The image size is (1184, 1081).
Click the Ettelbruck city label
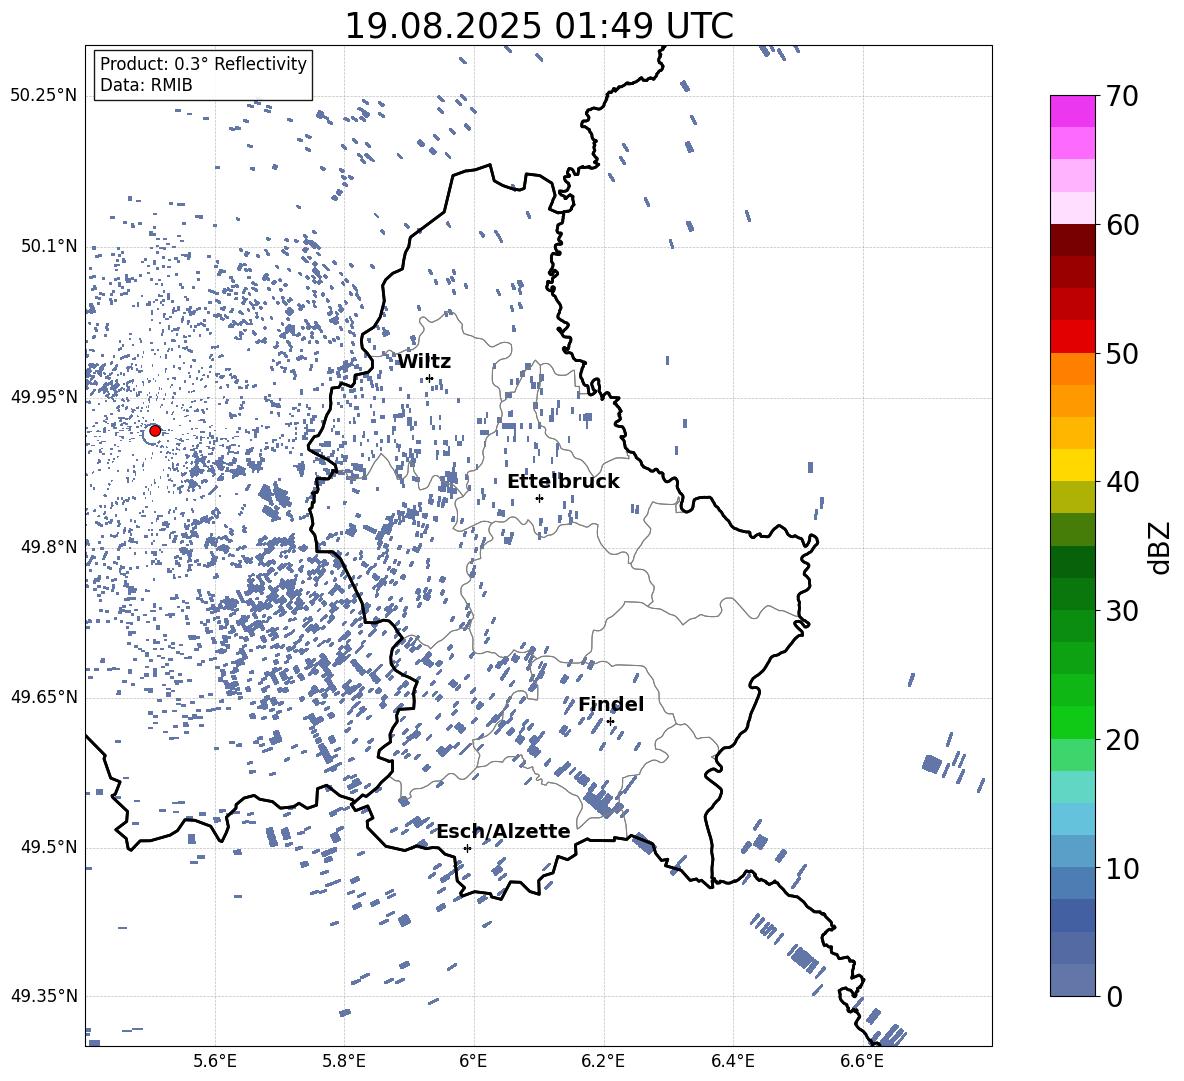click(x=563, y=482)
